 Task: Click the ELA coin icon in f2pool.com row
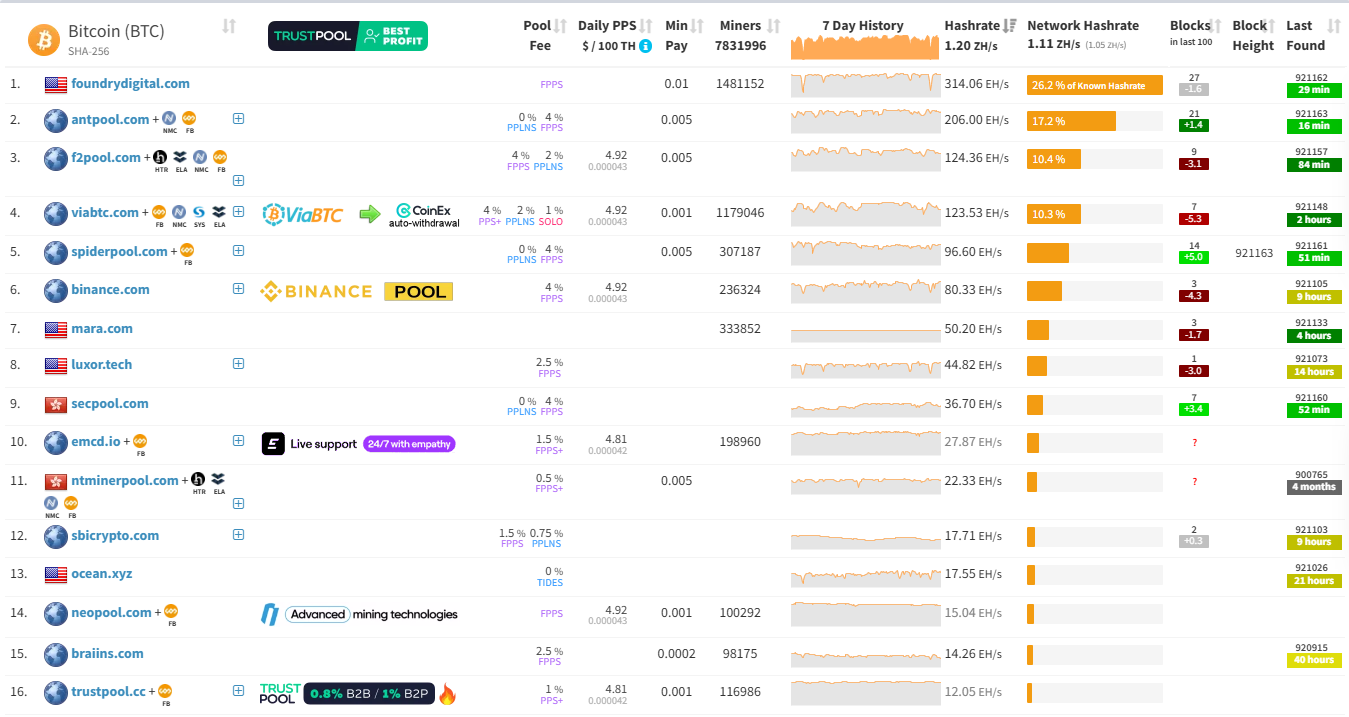180,157
